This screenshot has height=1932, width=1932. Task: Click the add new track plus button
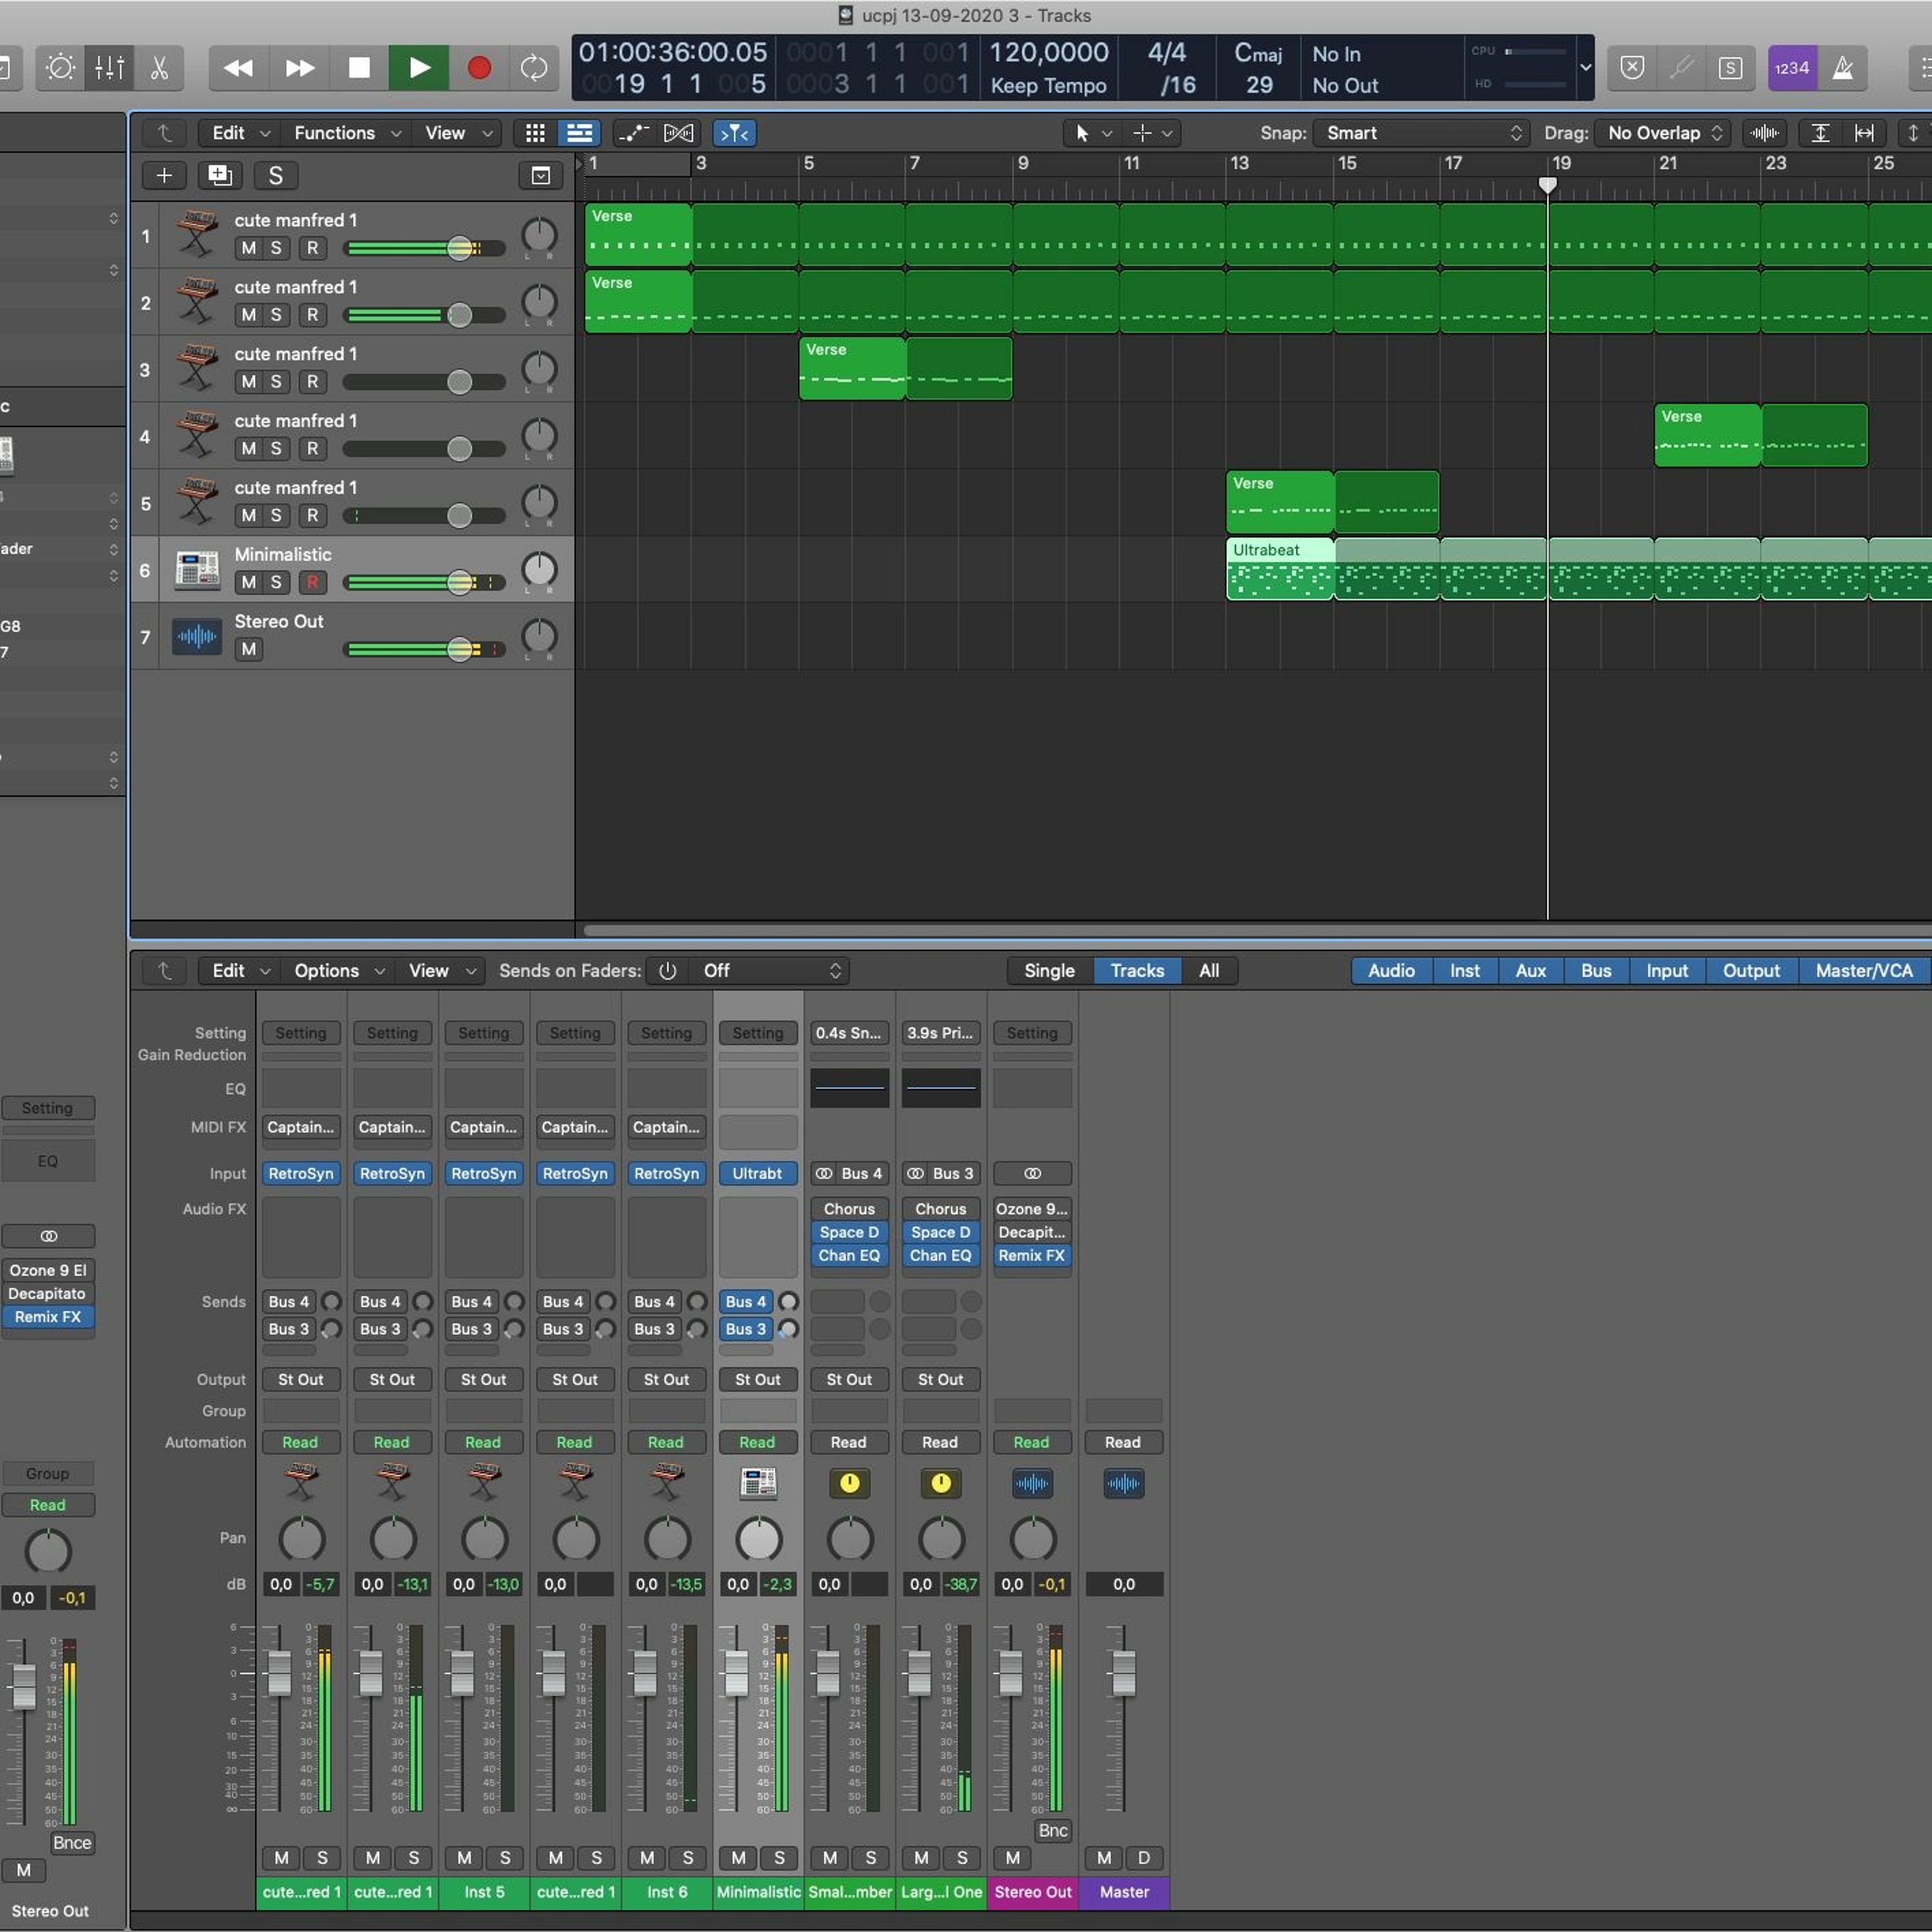pyautogui.click(x=164, y=176)
